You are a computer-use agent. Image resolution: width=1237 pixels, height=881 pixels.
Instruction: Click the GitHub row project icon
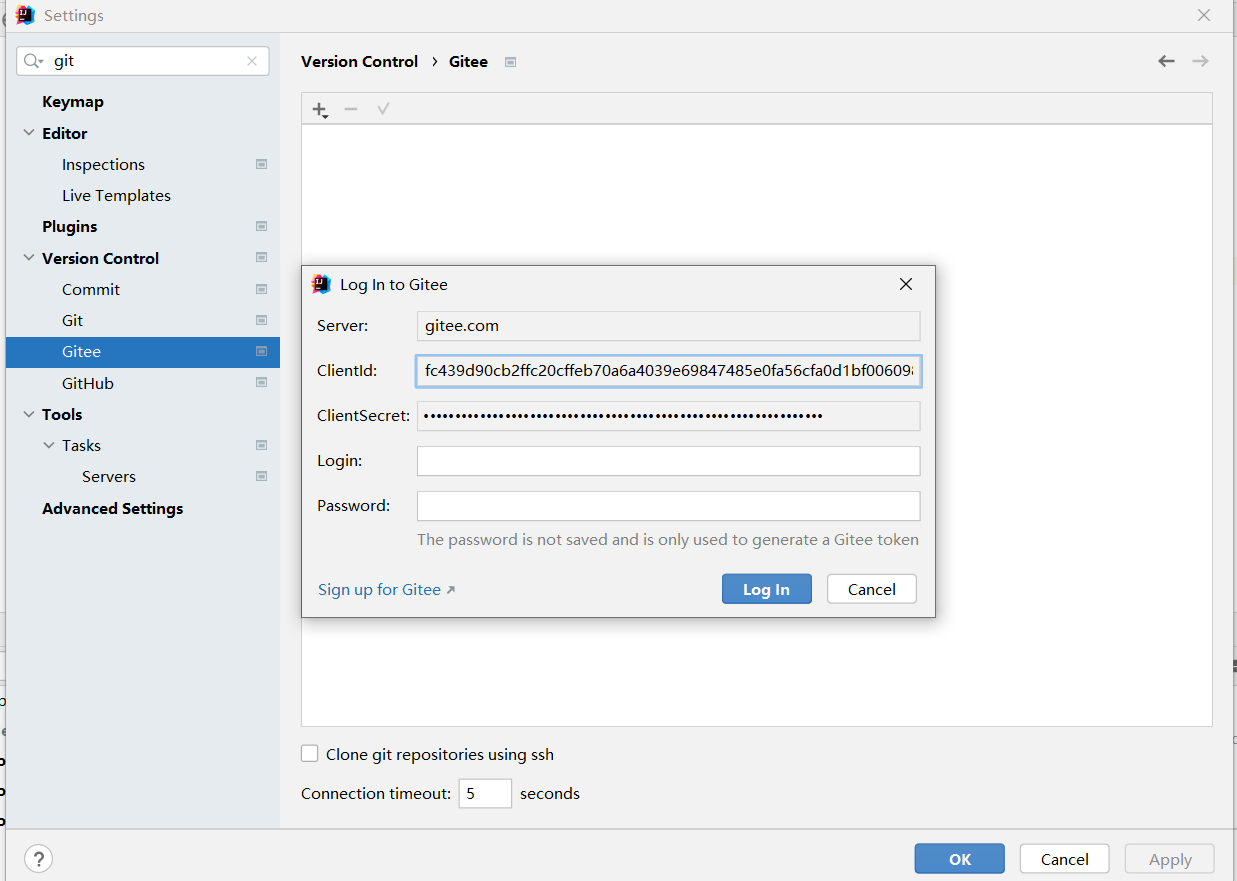[x=261, y=383]
